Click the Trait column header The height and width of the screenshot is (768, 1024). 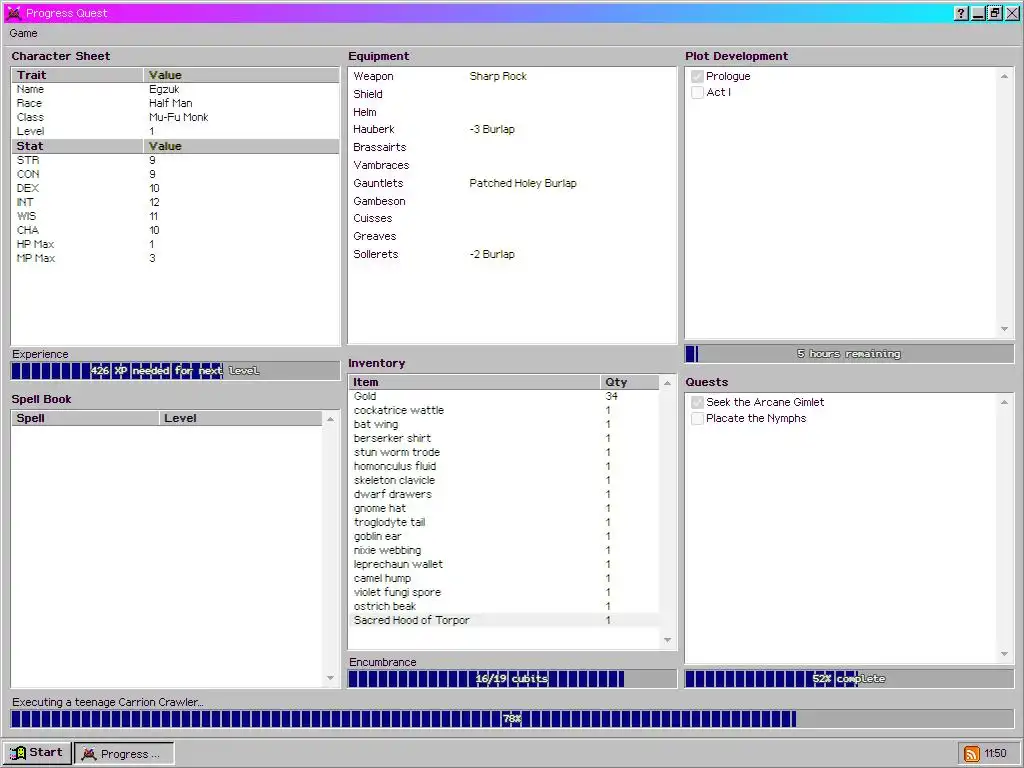click(77, 75)
